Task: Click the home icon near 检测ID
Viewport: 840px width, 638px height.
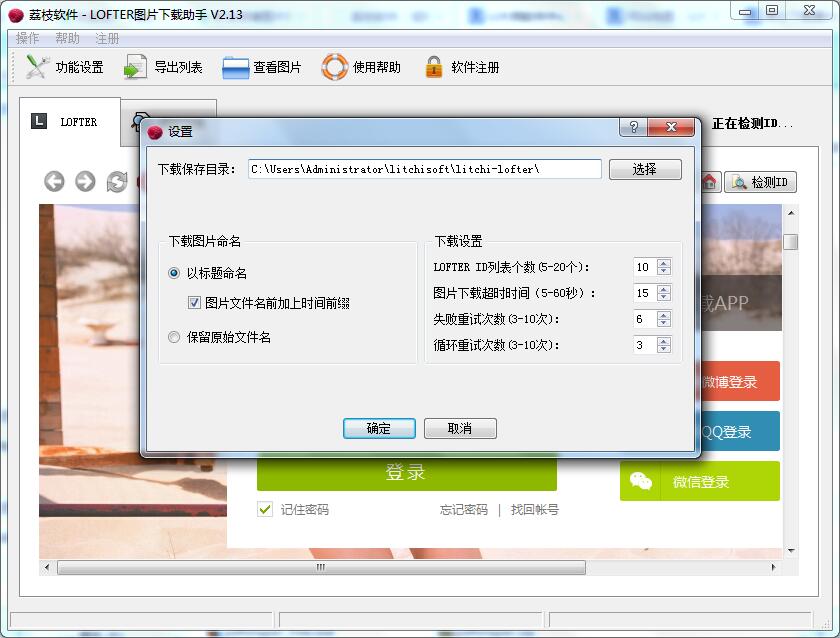Action: click(709, 182)
